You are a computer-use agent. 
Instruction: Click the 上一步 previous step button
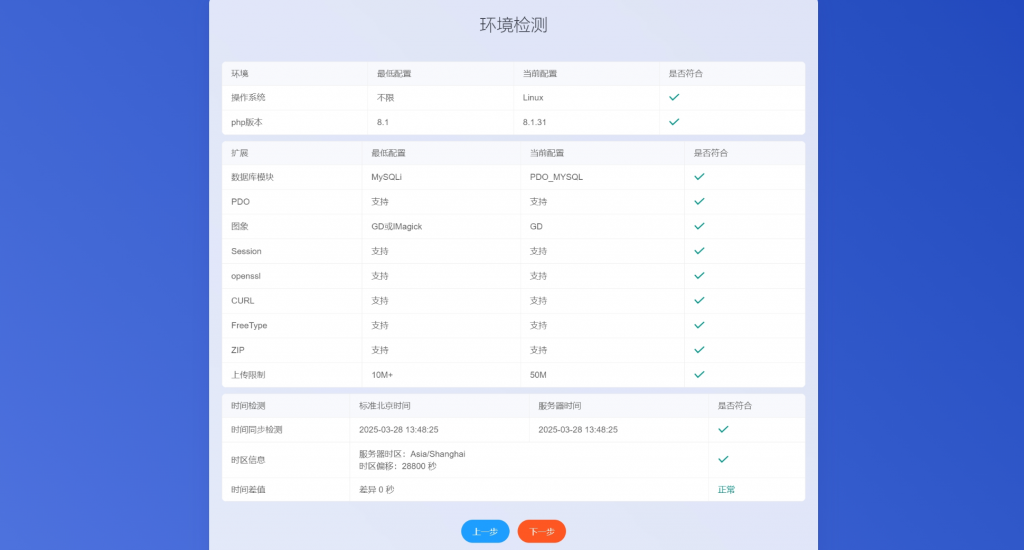tap(485, 531)
